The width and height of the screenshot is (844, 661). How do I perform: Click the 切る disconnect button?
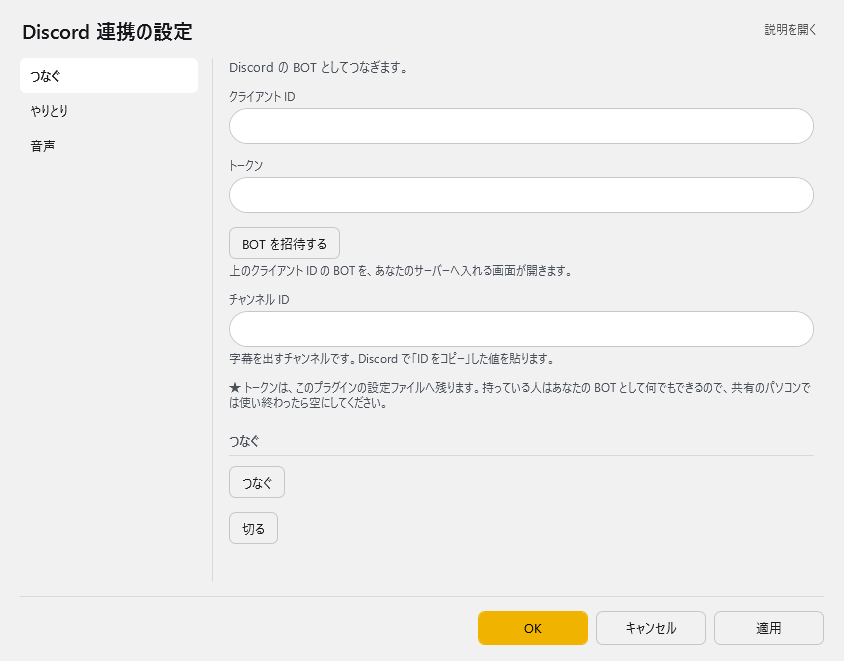pyautogui.click(x=254, y=528)
